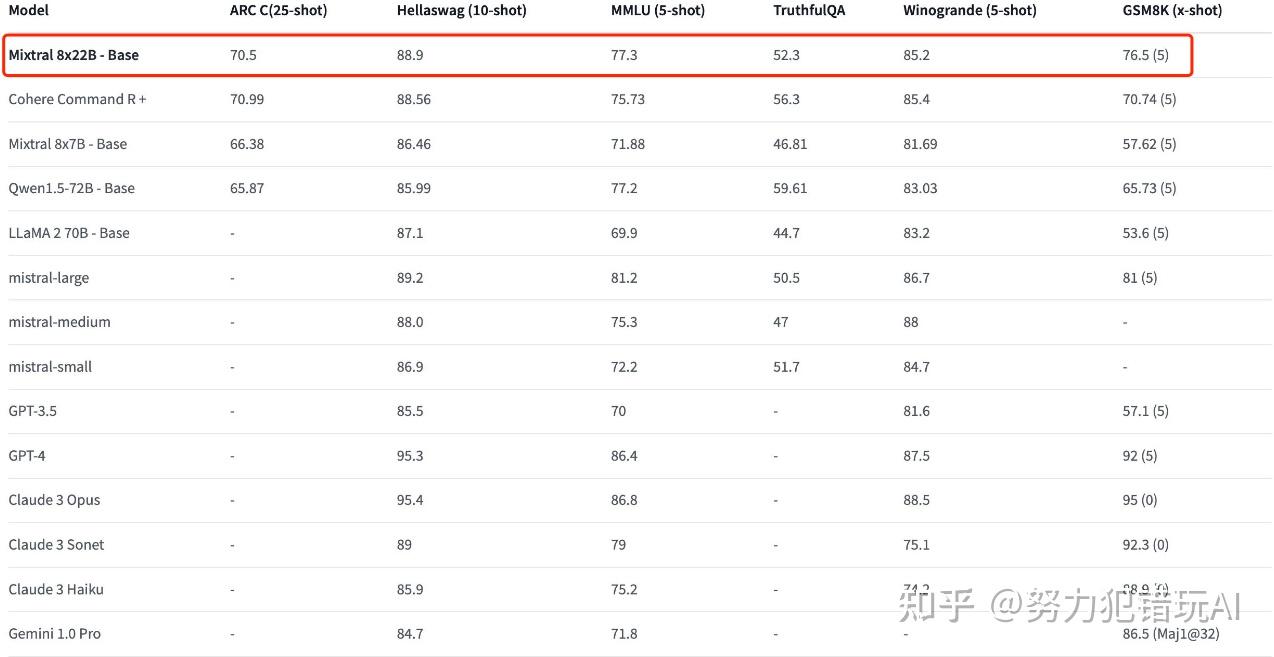Click the ARC C(25-shot) column header

pos(278,11)
